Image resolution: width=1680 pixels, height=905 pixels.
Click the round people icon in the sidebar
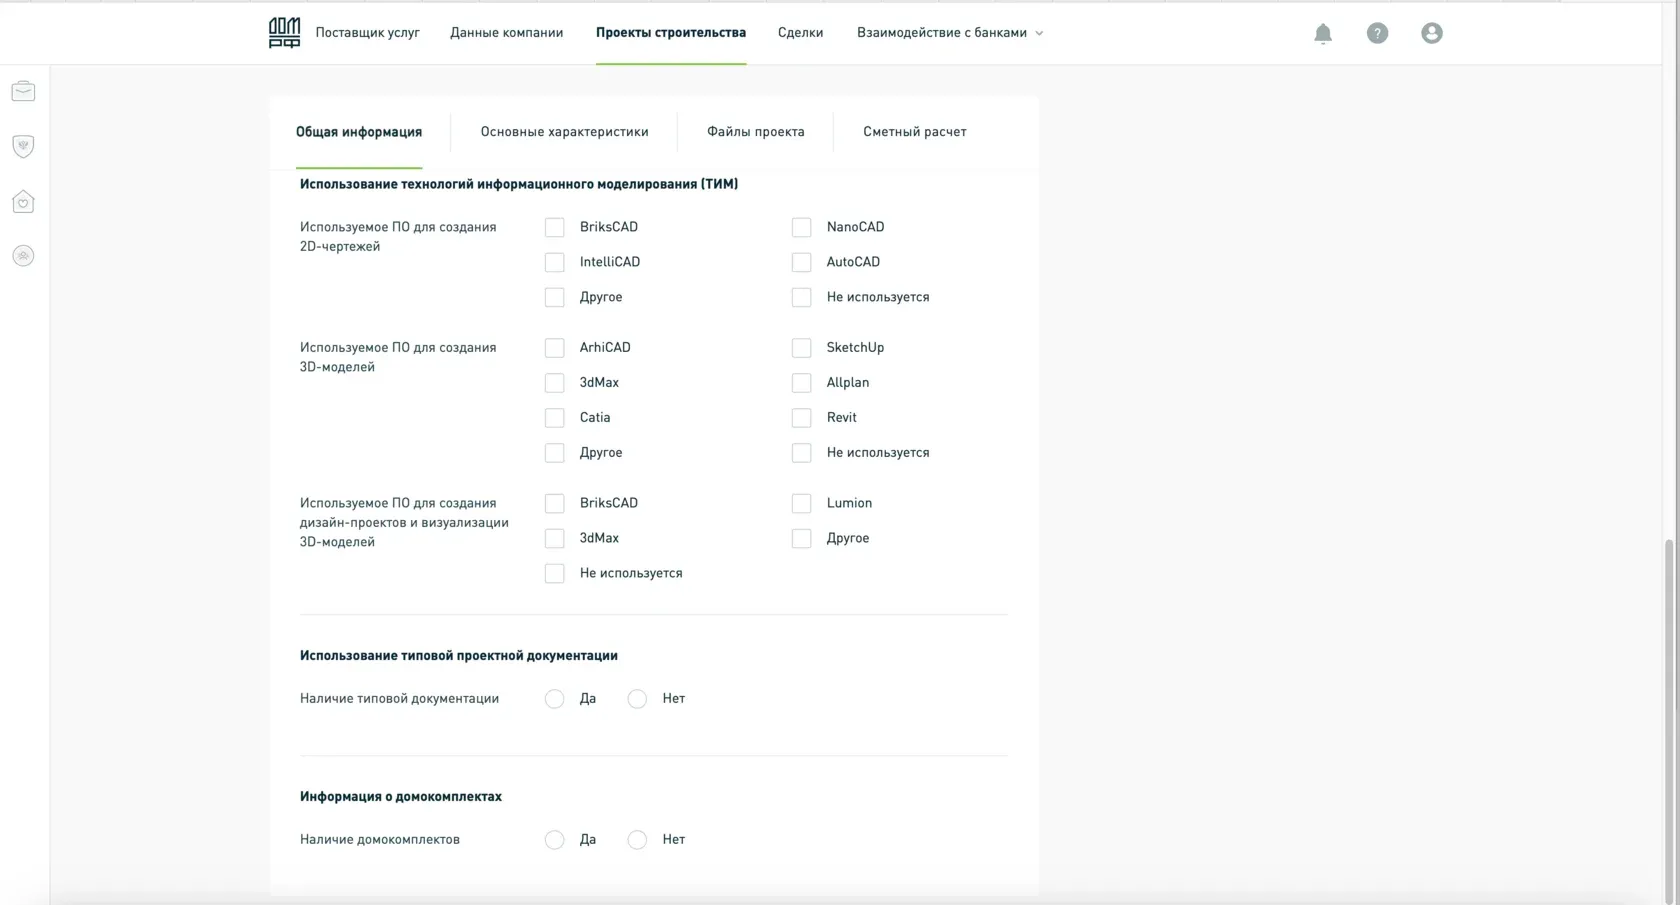[23, 256]
